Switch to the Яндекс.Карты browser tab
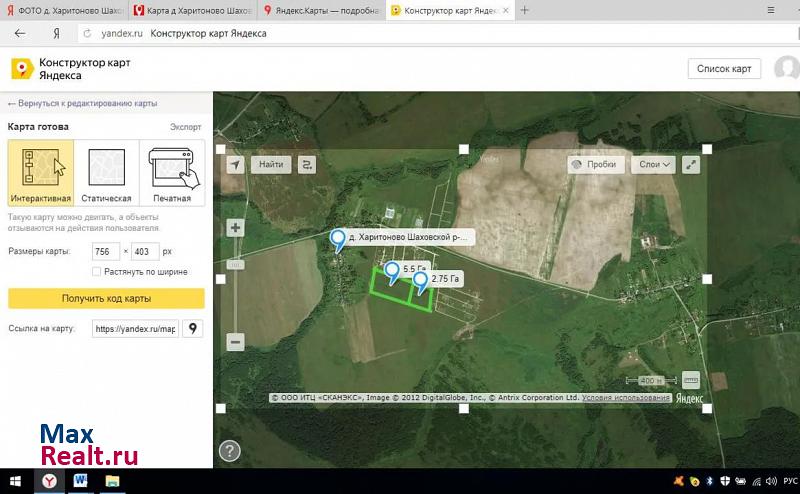Viewport: 800px width, 494px height. (321, 10)
